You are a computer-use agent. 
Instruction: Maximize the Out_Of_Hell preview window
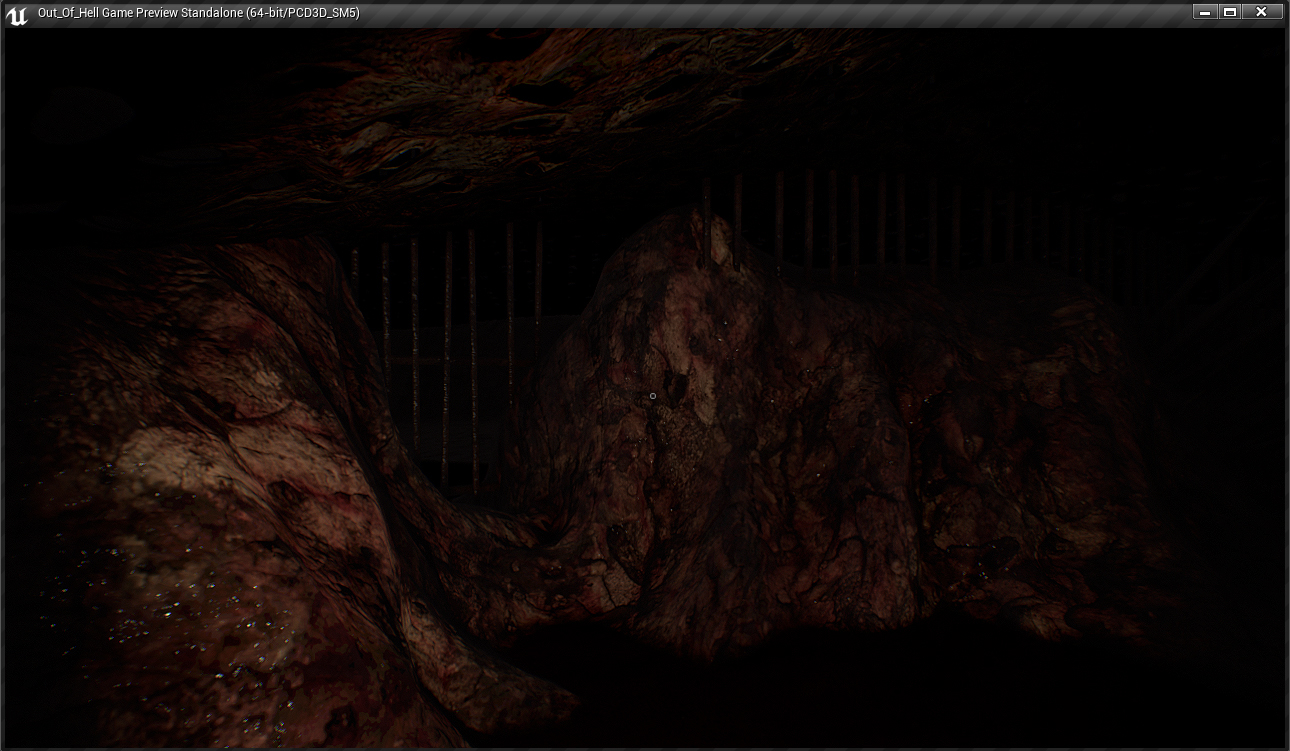(x=1231, y=12)
